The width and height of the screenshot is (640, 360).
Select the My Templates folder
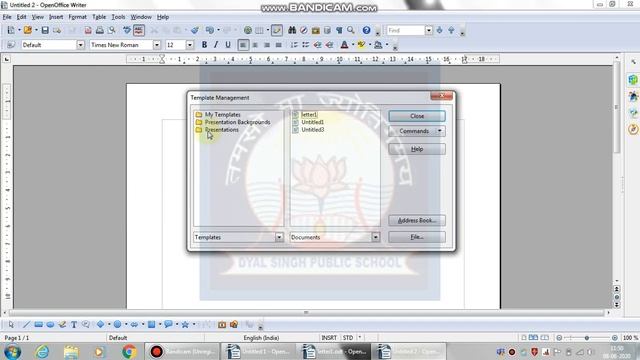(222, 115)
